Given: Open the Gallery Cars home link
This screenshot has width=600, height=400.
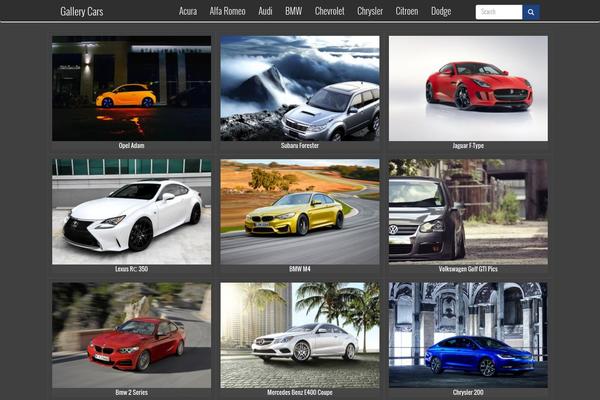Looking at the screenshot, I should (x=82, y=11).
